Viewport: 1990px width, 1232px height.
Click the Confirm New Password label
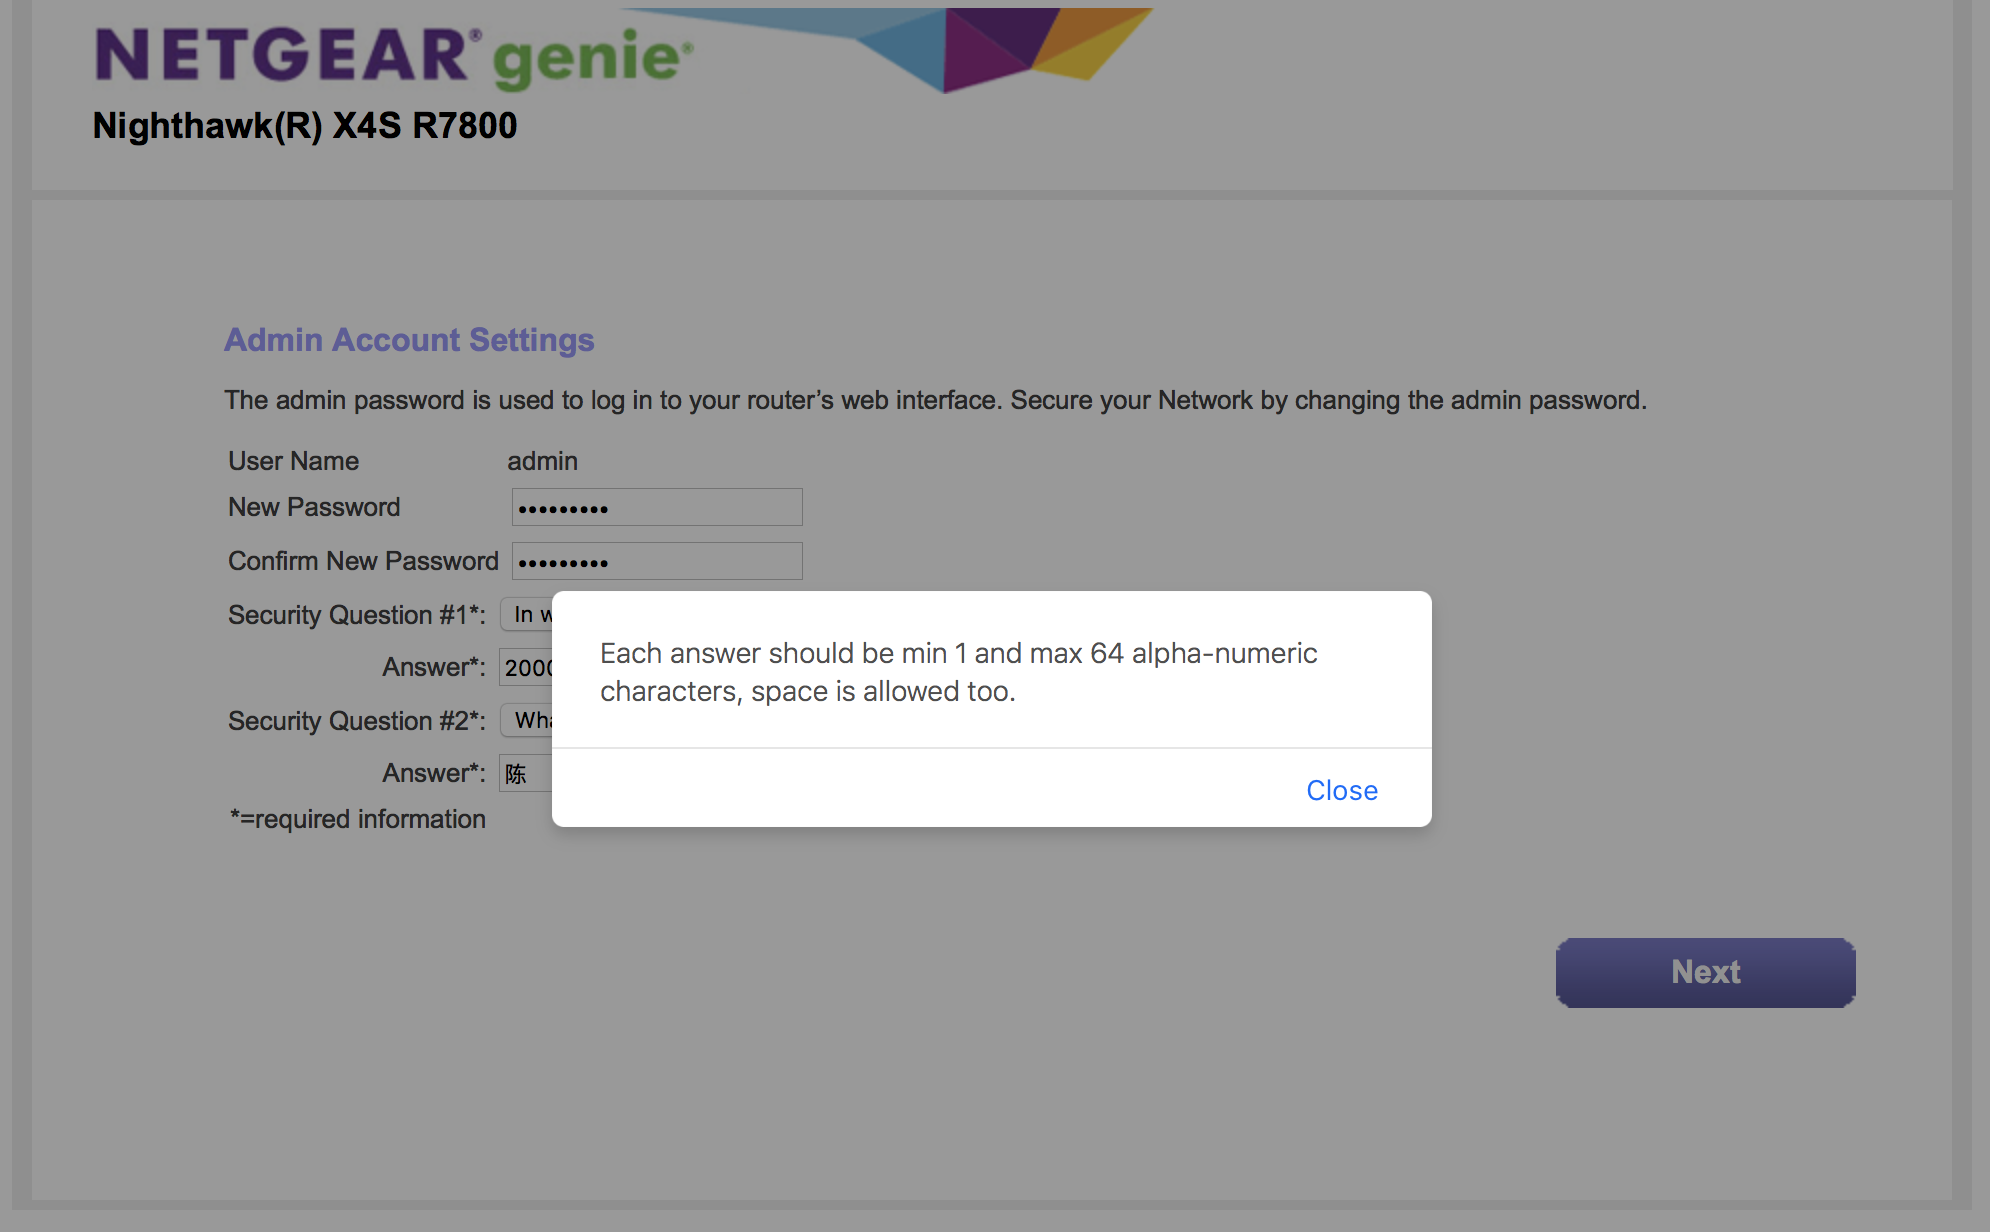point(363,561)
